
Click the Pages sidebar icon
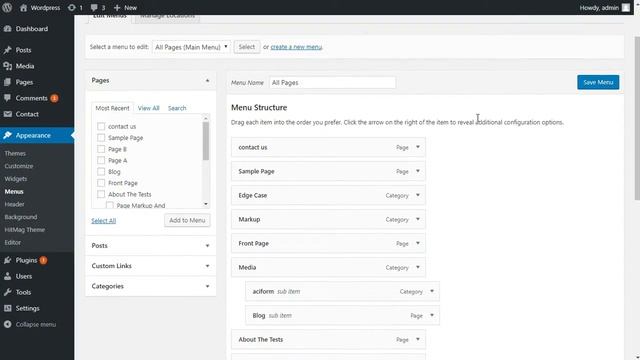click(7, 82)
